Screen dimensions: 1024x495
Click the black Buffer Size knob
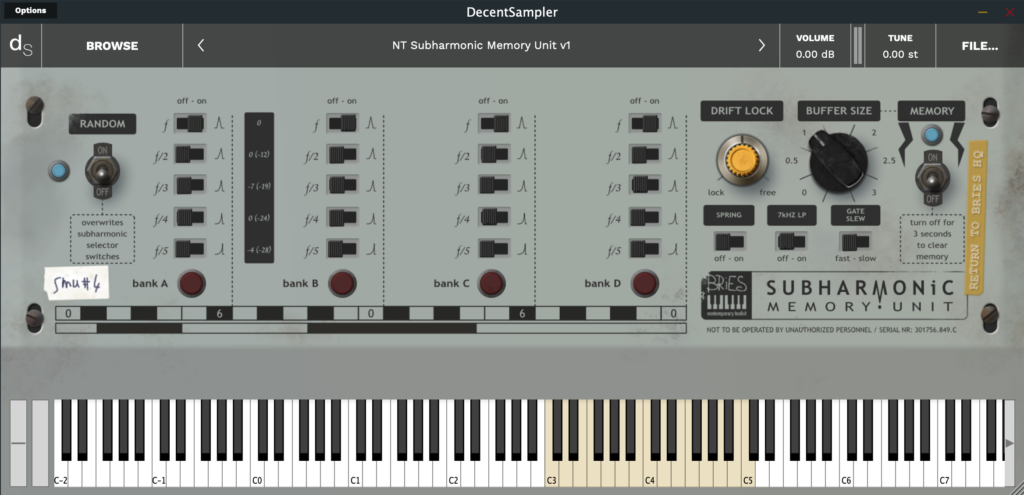839,163
